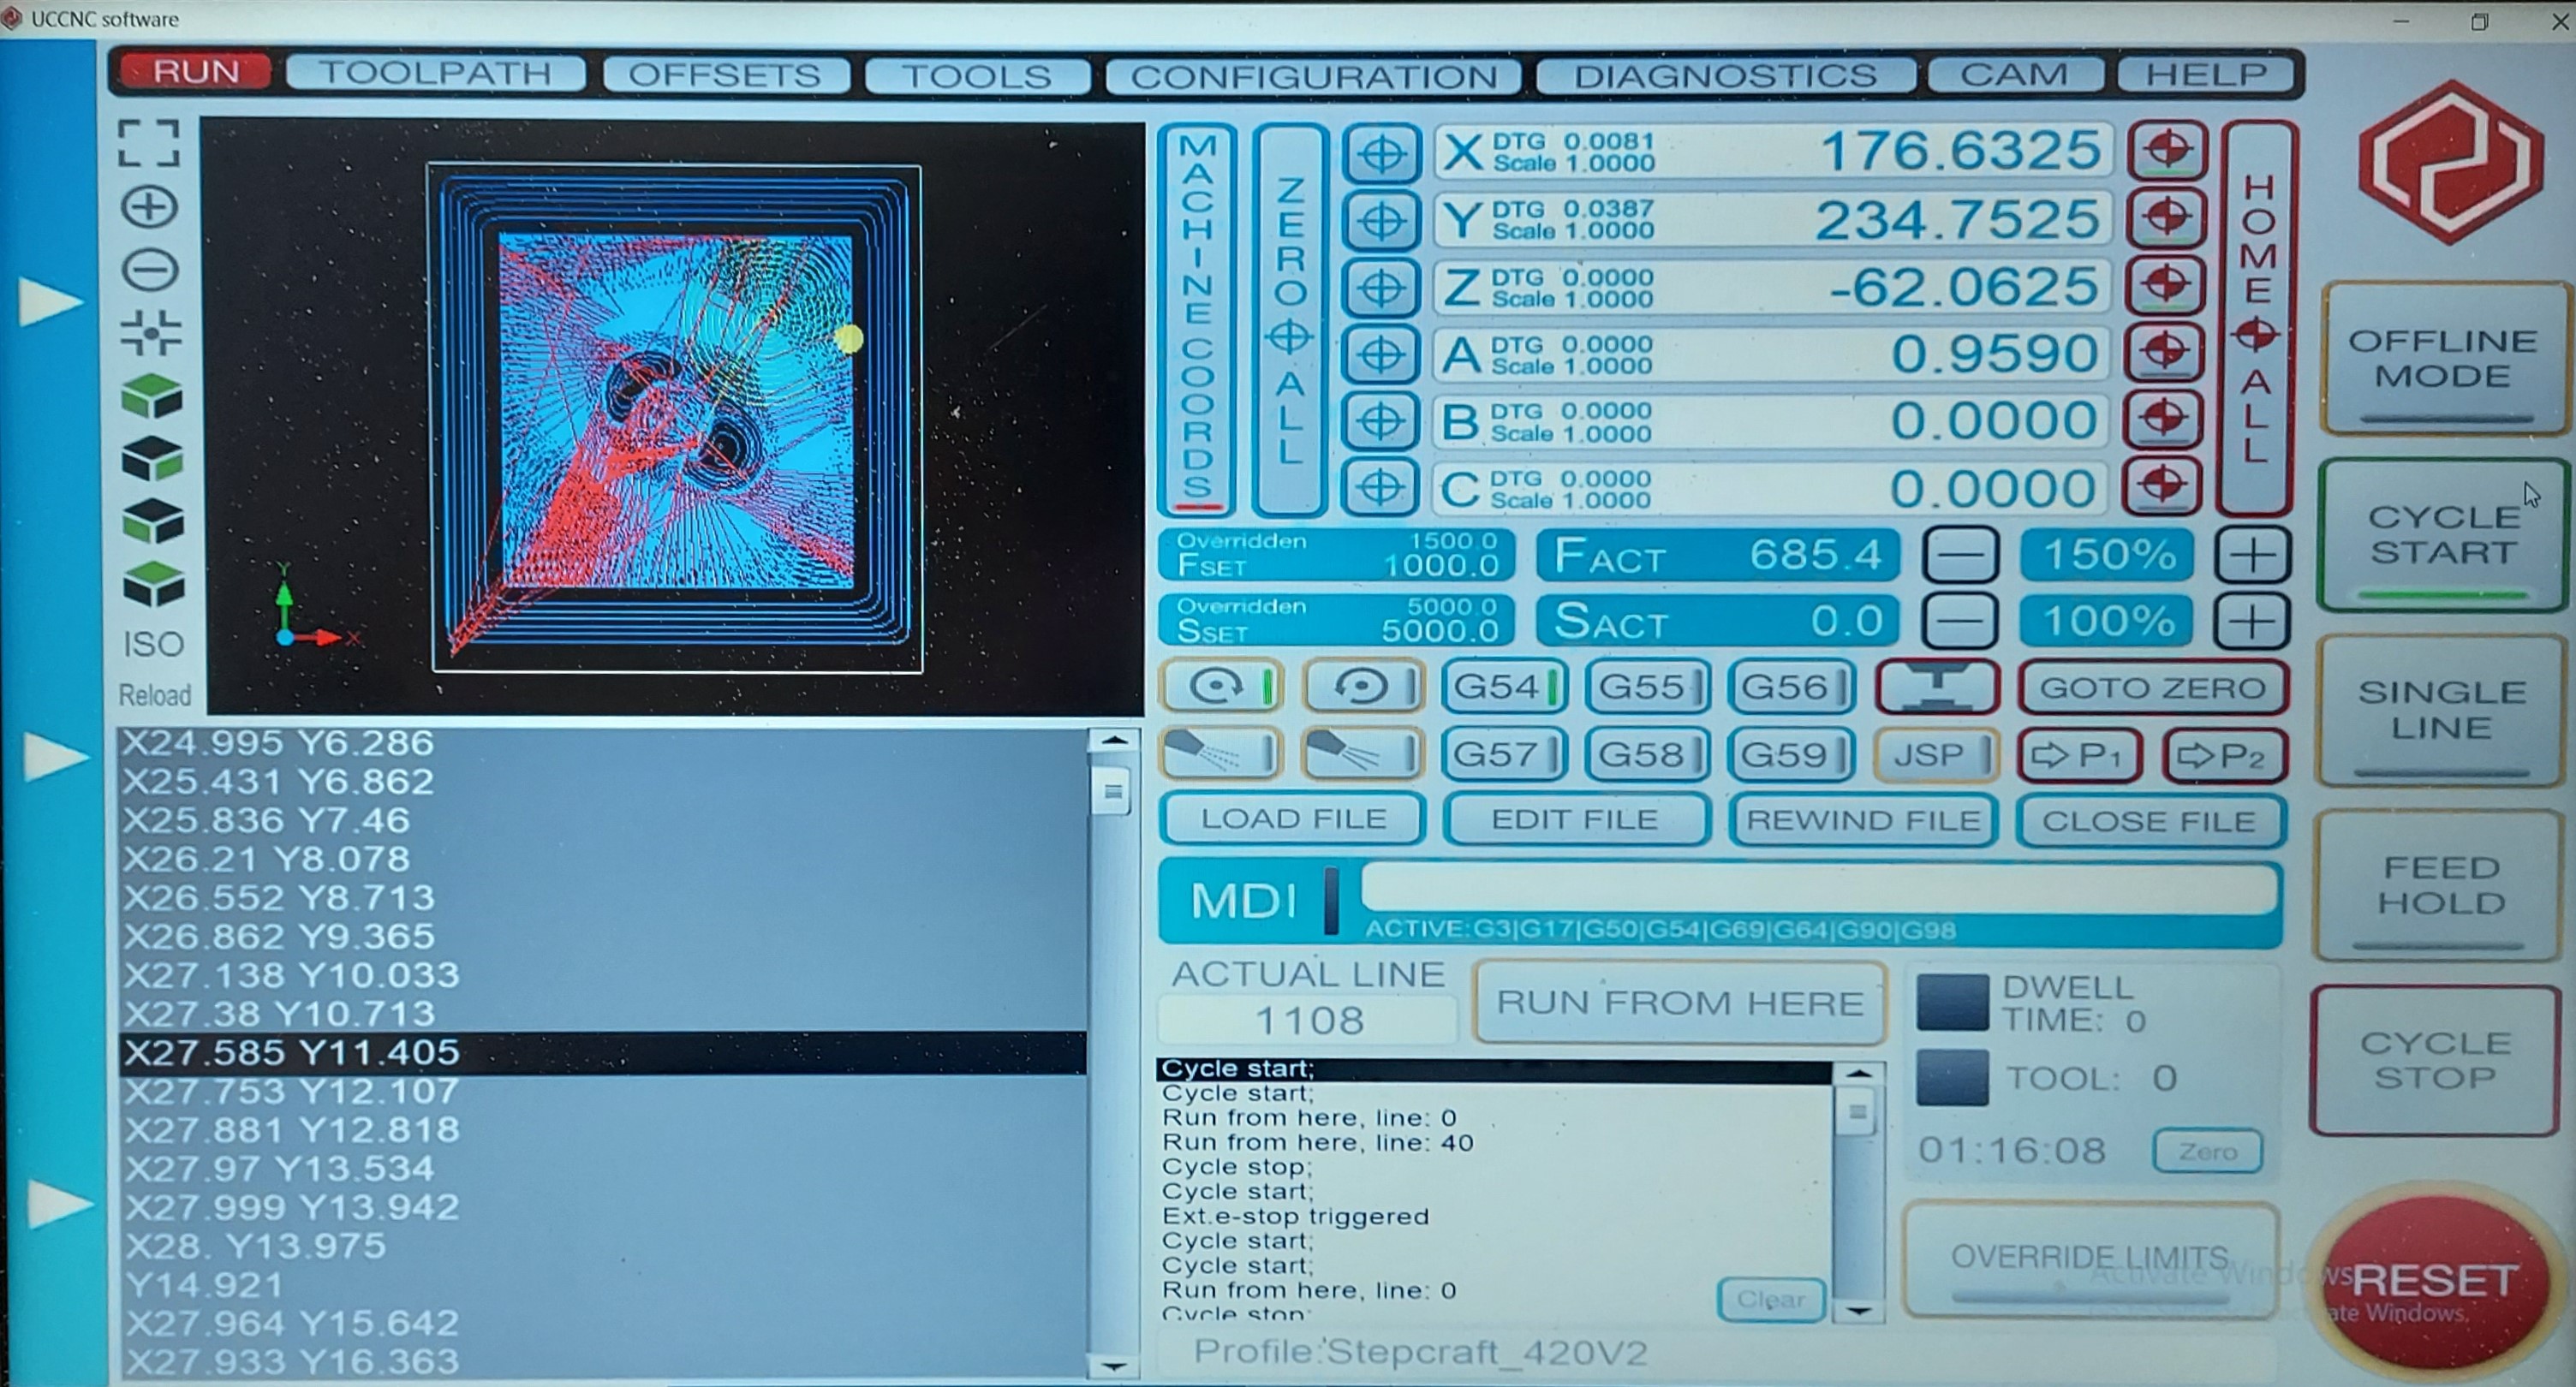
Task: Toggle flood coolant spray icon
Action: tap(1362, 753)
